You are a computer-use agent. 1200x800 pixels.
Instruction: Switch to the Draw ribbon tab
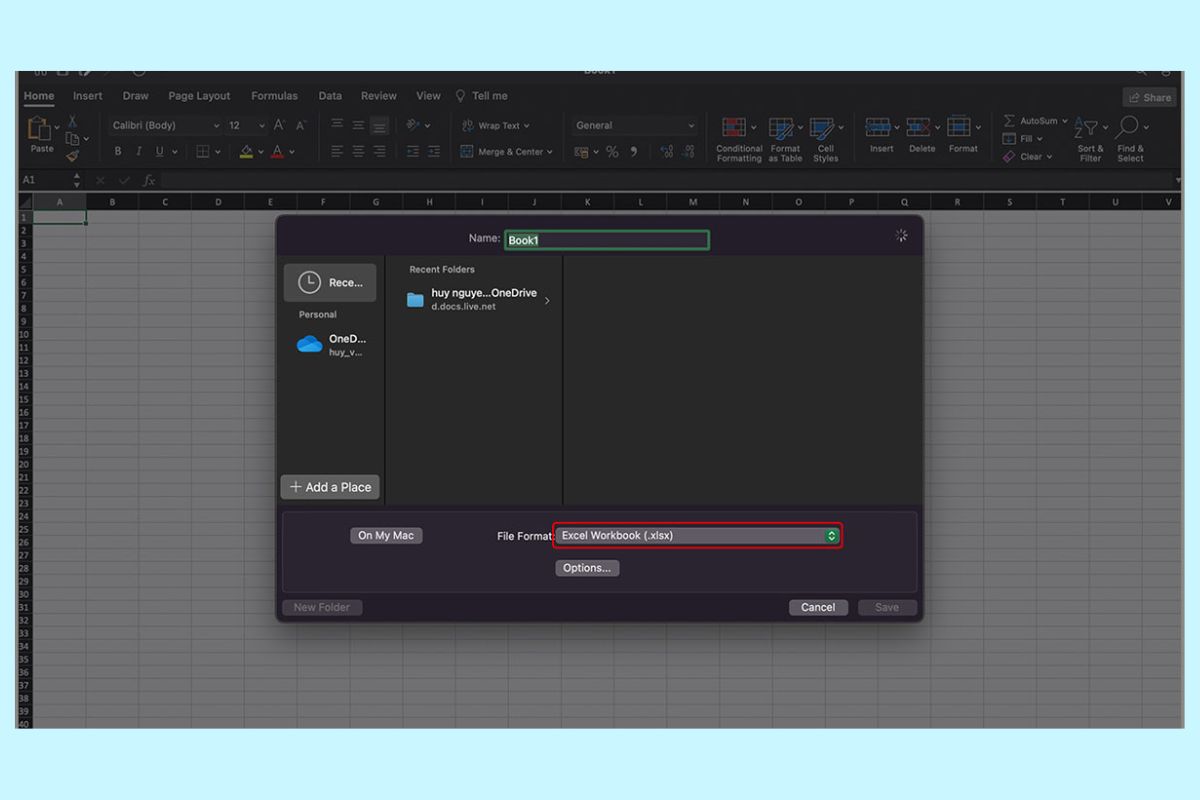(x=135, y=96)
